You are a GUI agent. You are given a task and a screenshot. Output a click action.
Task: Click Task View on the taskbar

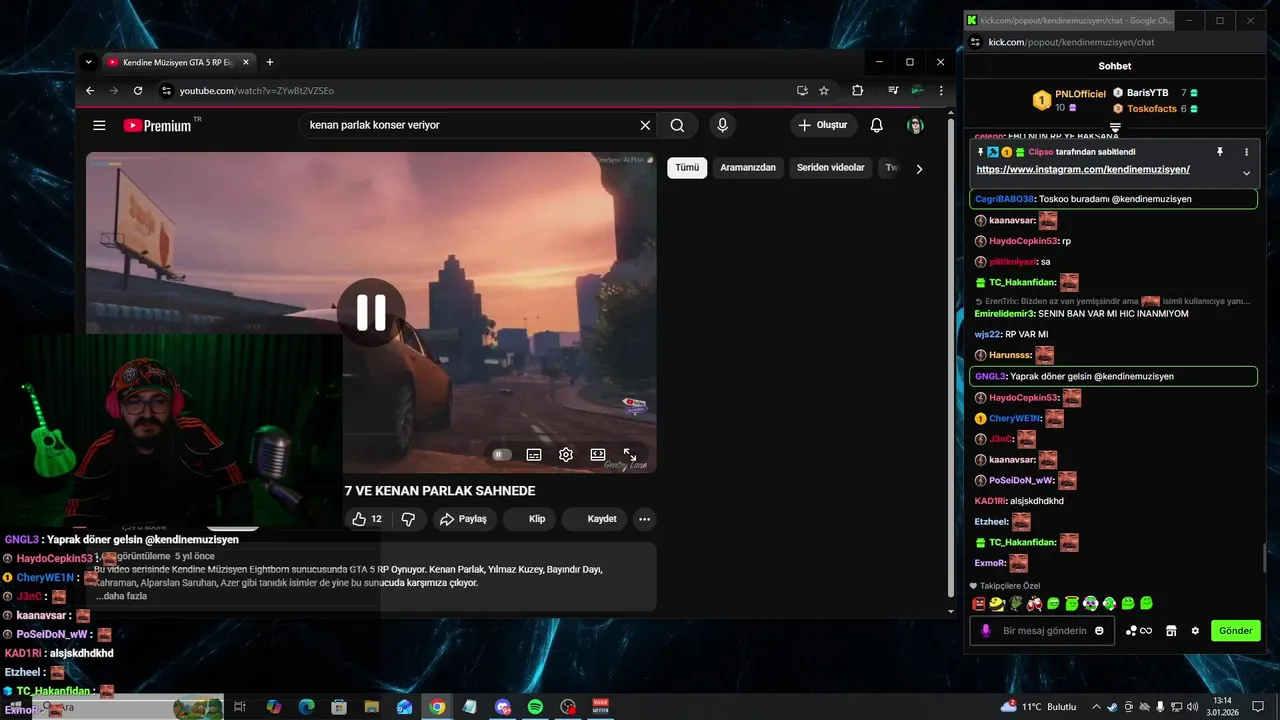pyautogui.click(x=240, y=707)
